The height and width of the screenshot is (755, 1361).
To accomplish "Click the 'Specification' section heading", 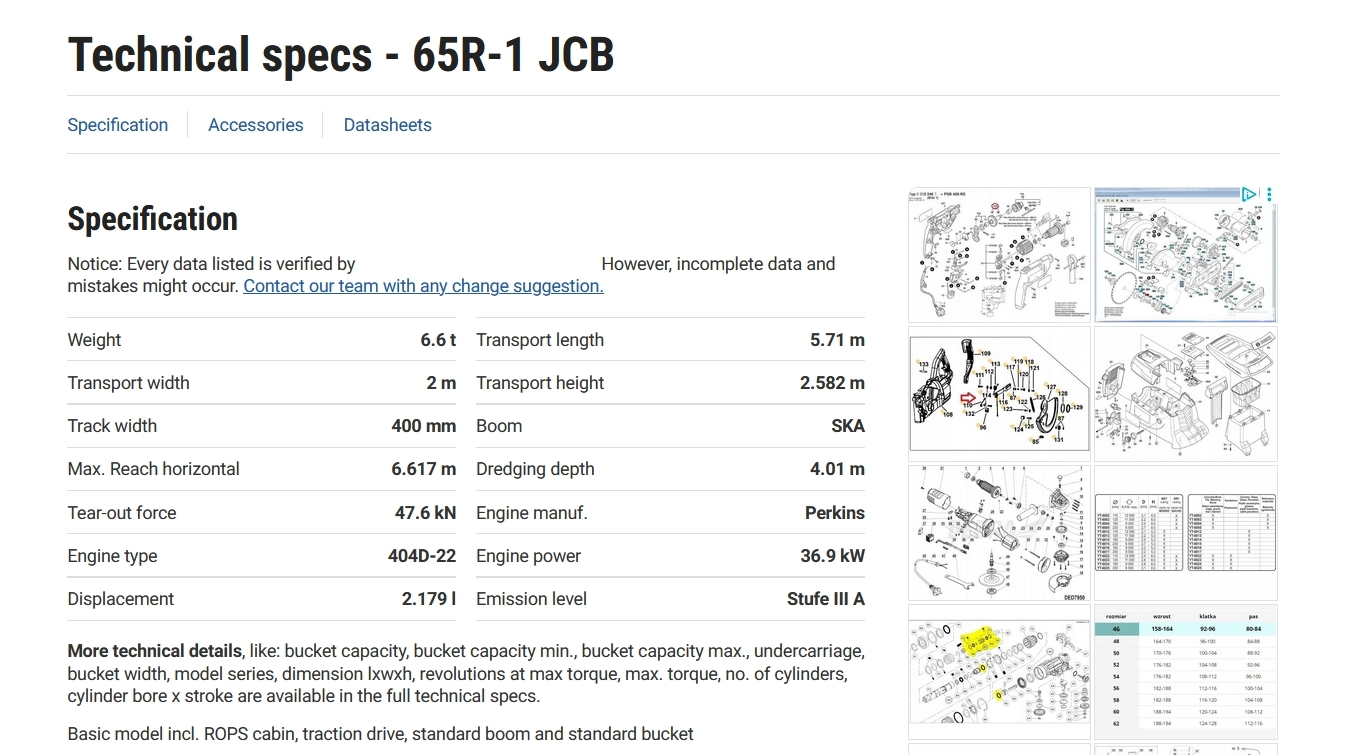I will (153, 219).
